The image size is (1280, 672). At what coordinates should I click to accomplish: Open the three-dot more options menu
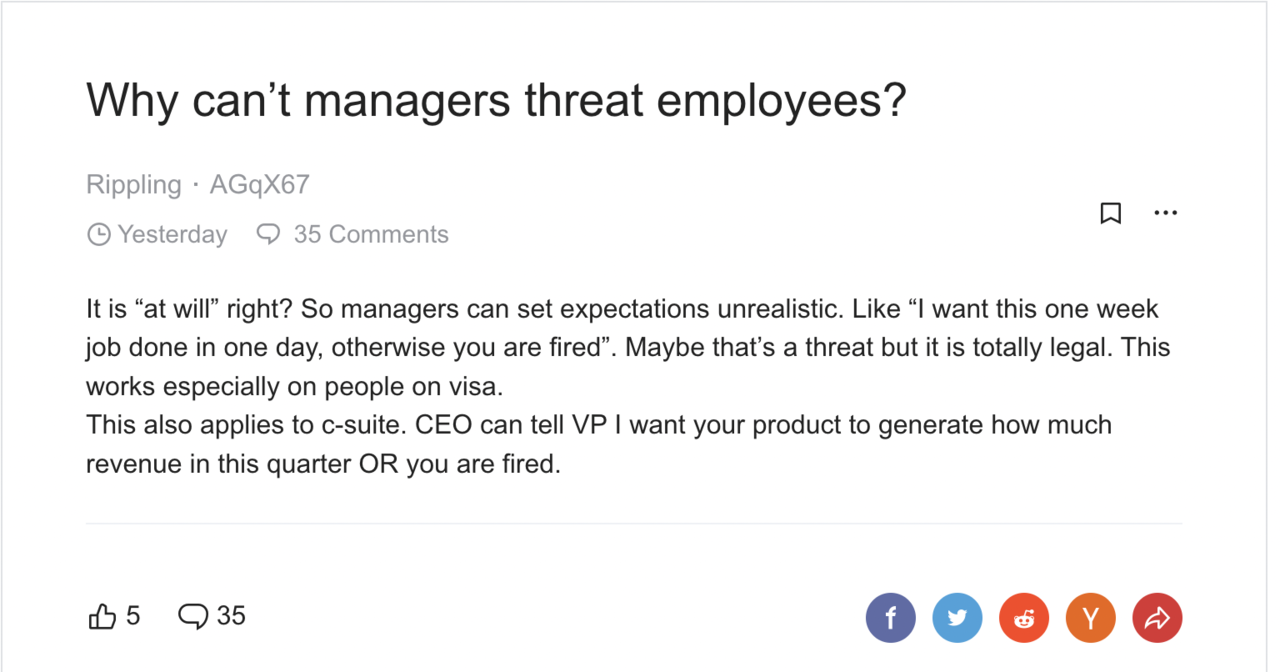click(x=1165, y=213)
